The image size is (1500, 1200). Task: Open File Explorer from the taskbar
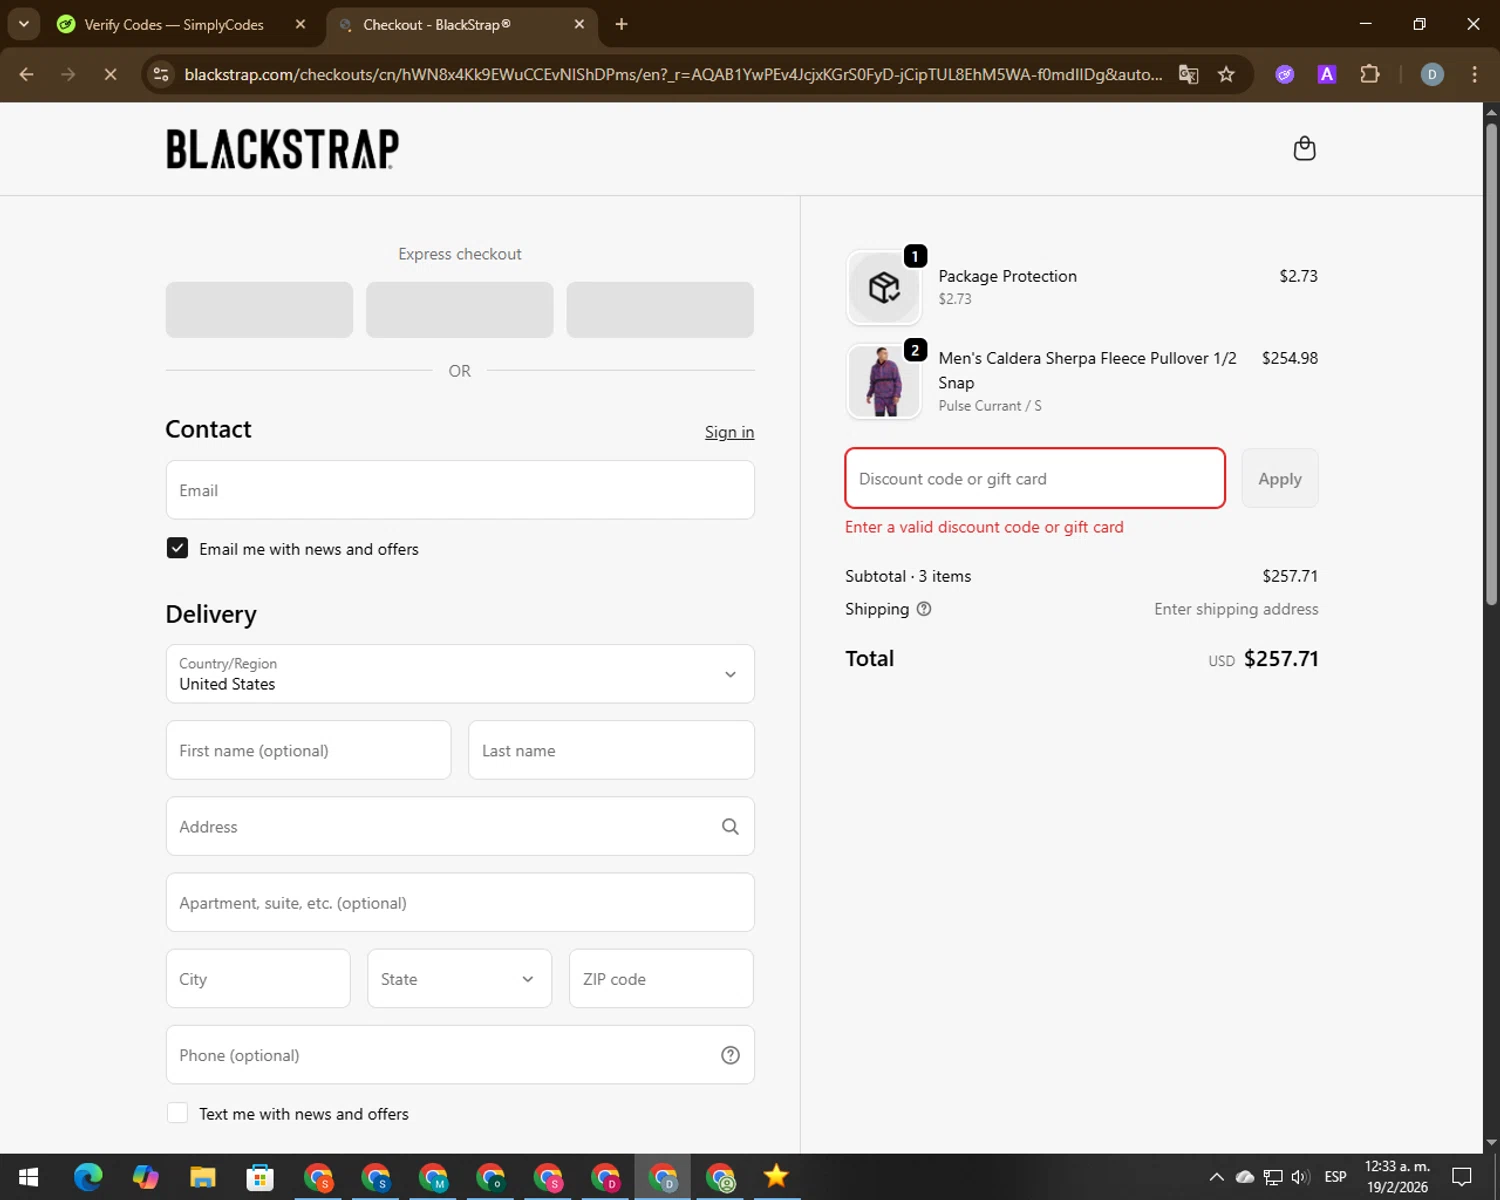[x=203, y=1177]
